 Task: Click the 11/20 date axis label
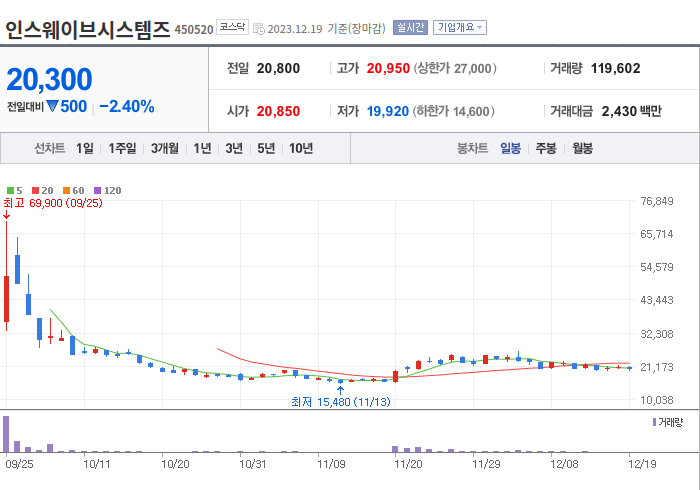pos(408,464)
